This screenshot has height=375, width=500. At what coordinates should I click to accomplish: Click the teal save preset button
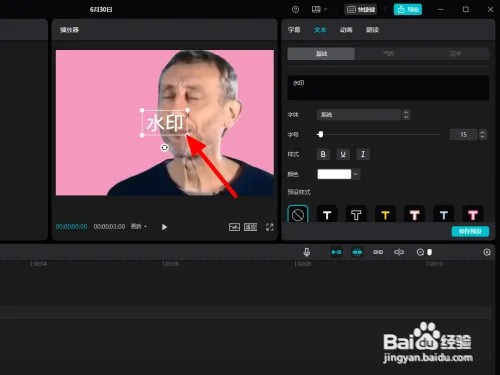[x=470, y=231]
